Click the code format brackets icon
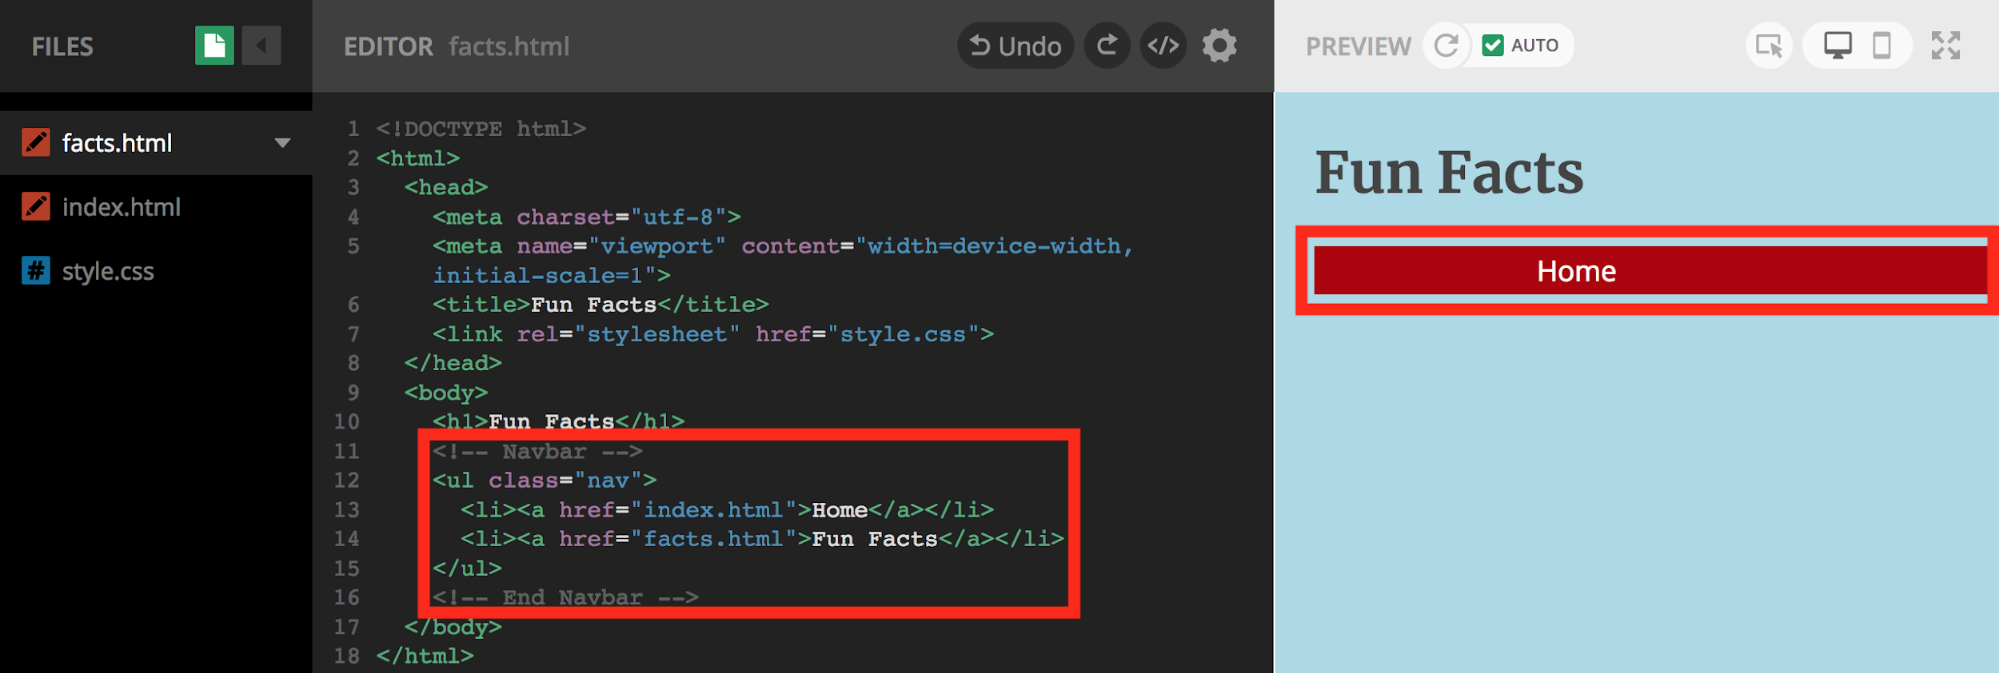Viewport: 1999px width, 674px height. 1163,46
